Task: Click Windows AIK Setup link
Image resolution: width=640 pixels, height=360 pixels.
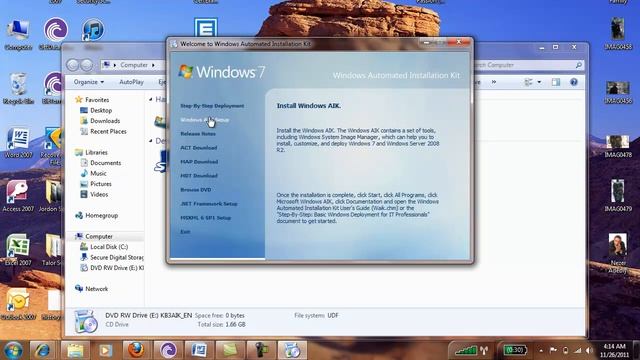Action: click(x=204, y=120)
